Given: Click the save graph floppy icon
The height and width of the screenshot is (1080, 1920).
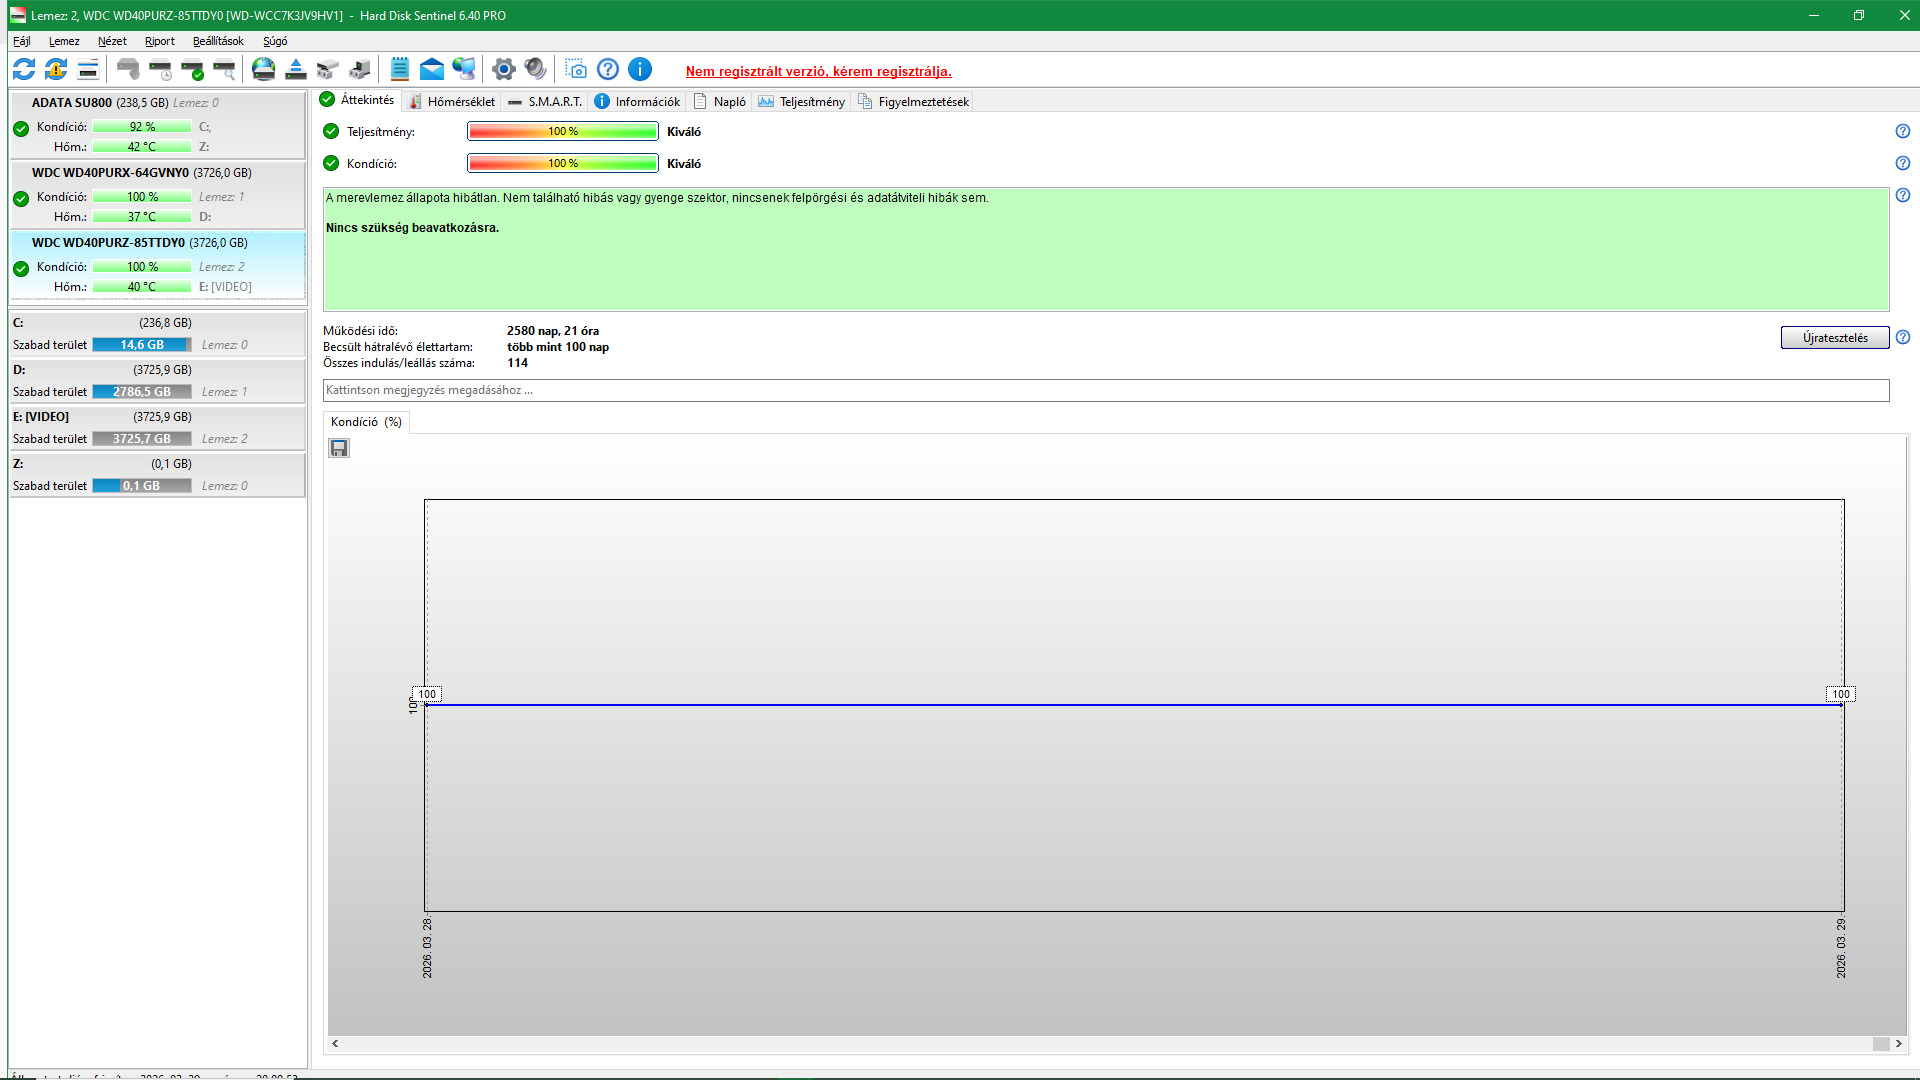Looking at the screenshot, I should (x=339, y=448).
